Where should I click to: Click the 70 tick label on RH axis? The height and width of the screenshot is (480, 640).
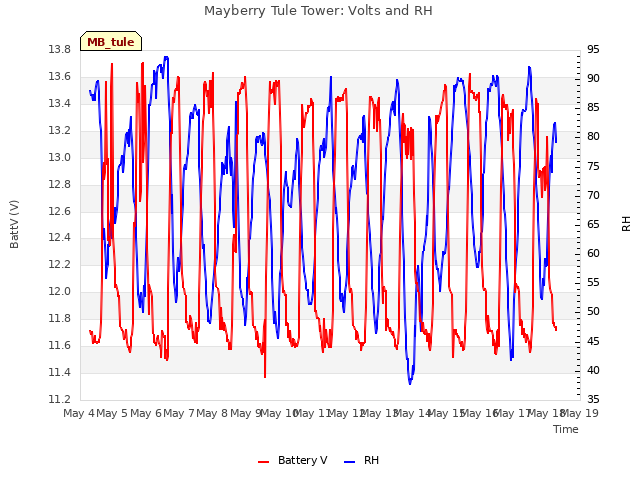(x=593, y=195)
